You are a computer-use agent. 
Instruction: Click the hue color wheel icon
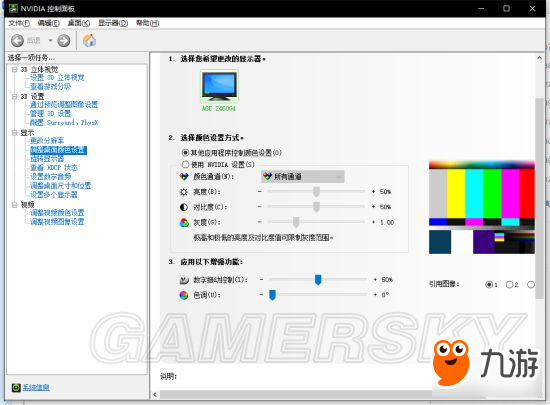click(184, 295)
